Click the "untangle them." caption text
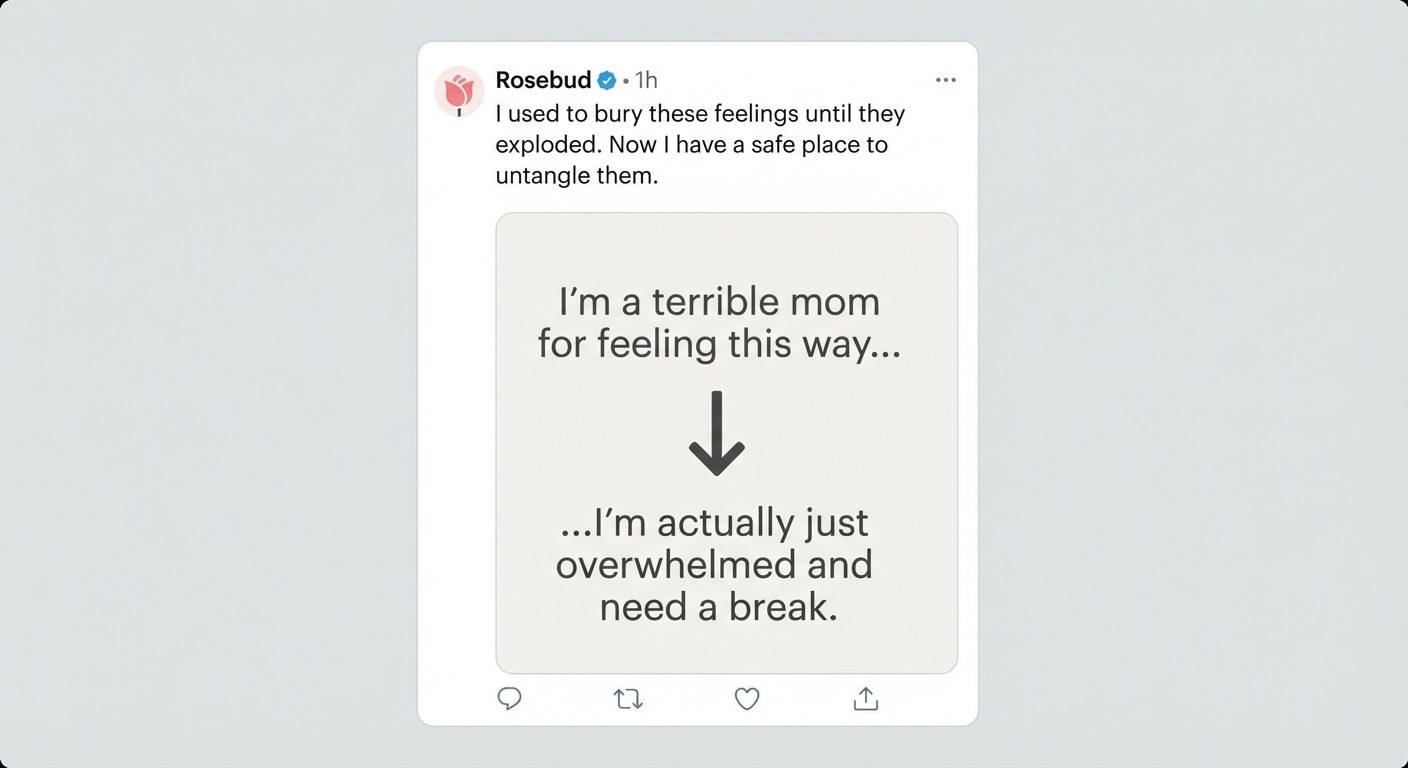1408x768 pixels. pos(577,175)
